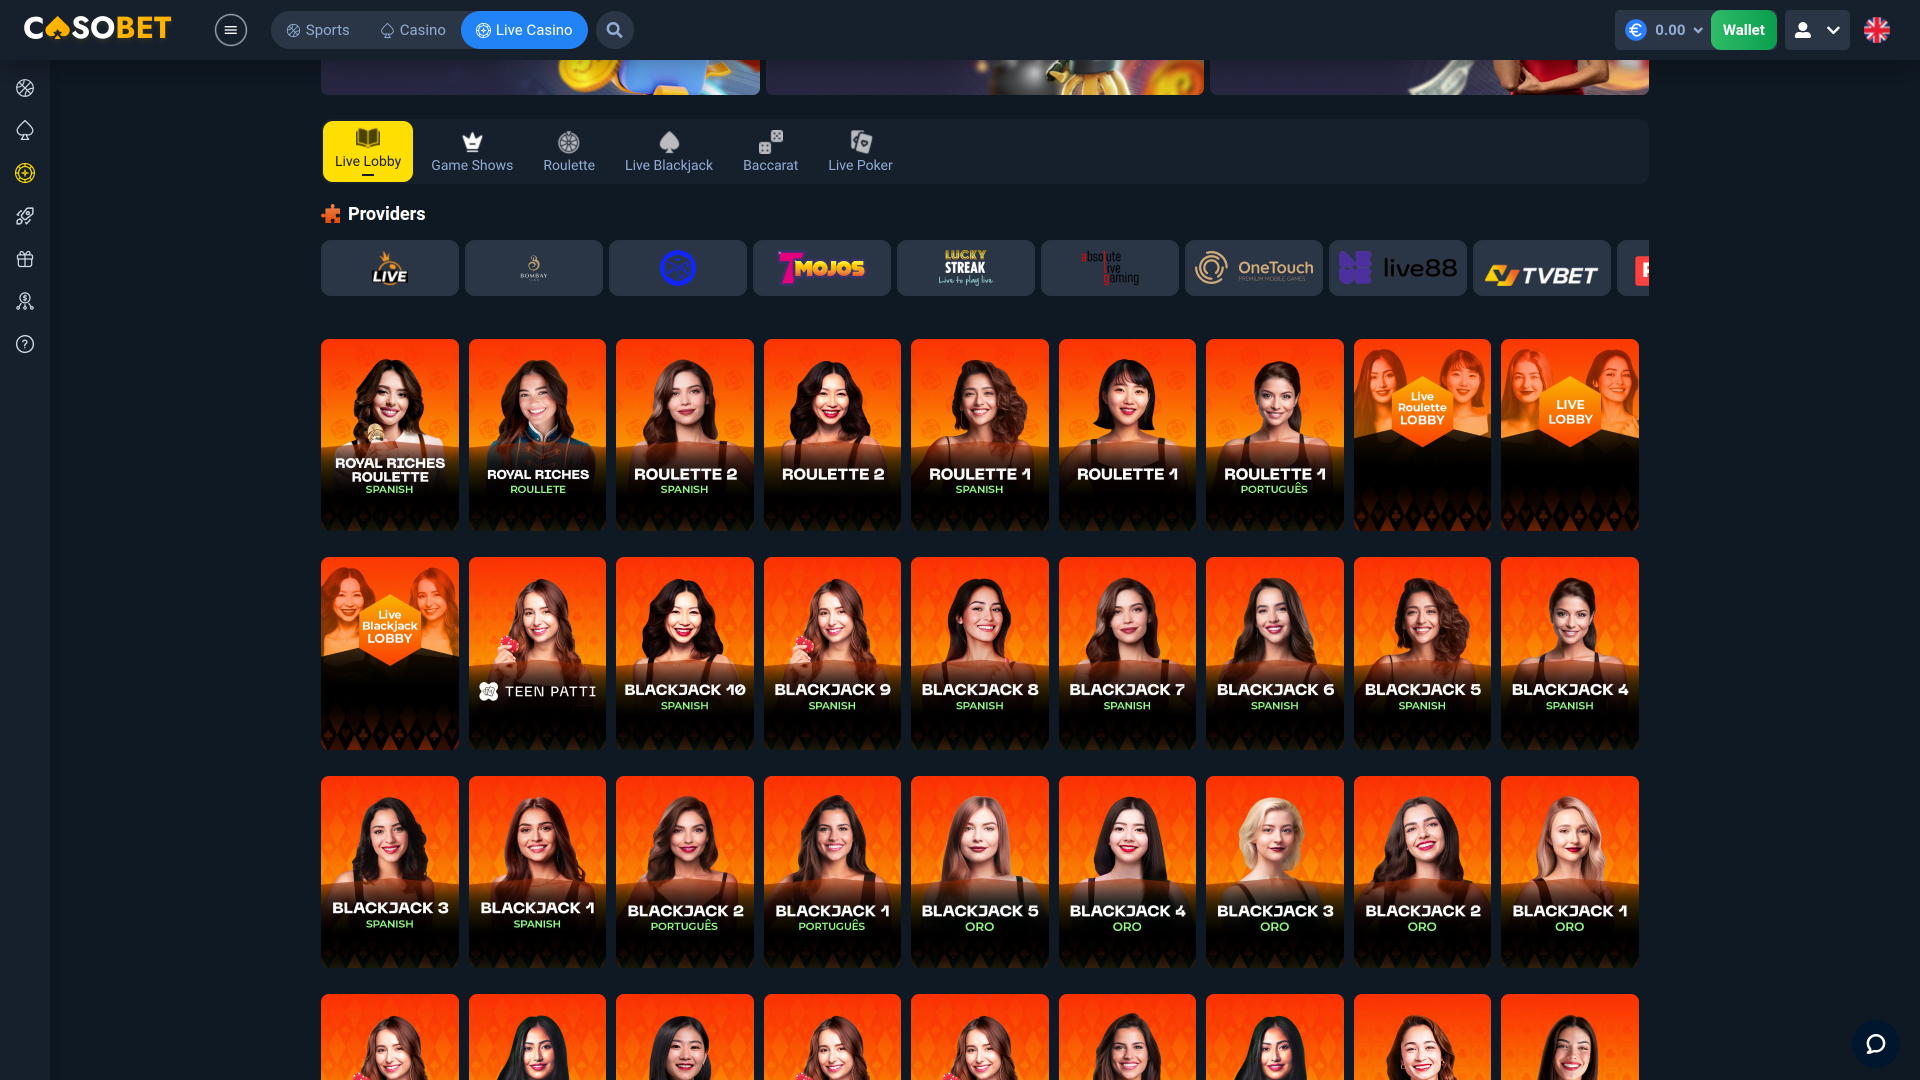Switch to the Game Shows category tab

(472, 151)
